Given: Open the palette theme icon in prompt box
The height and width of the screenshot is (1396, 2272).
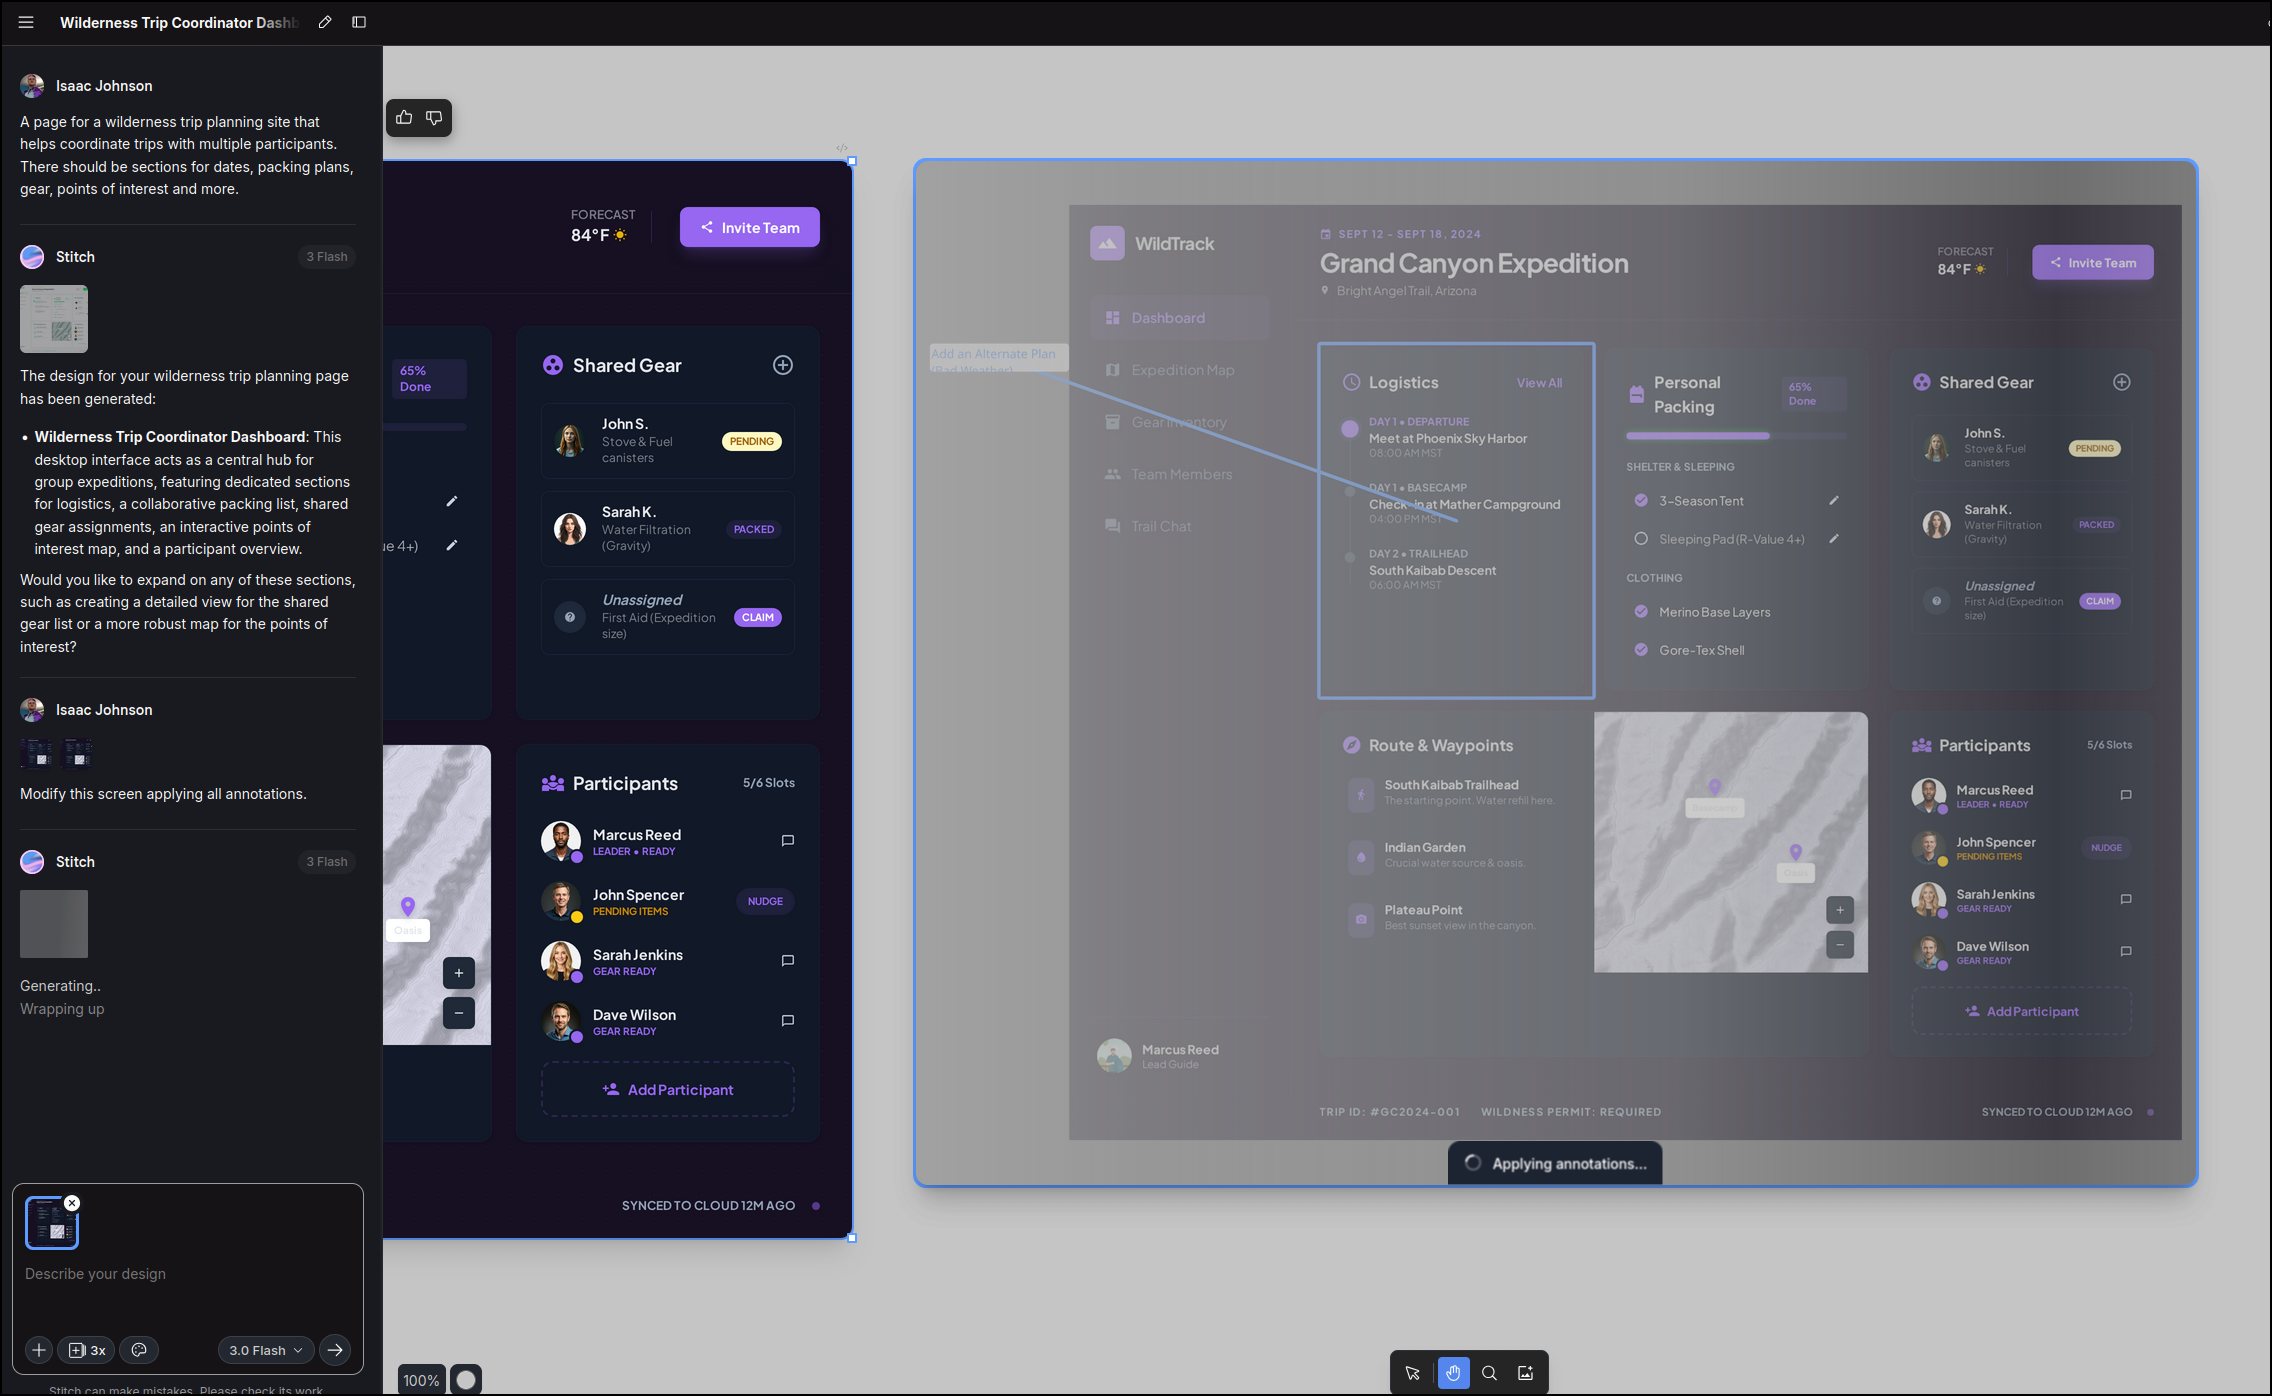Looking at the screenshot, I should [139, 1350].
